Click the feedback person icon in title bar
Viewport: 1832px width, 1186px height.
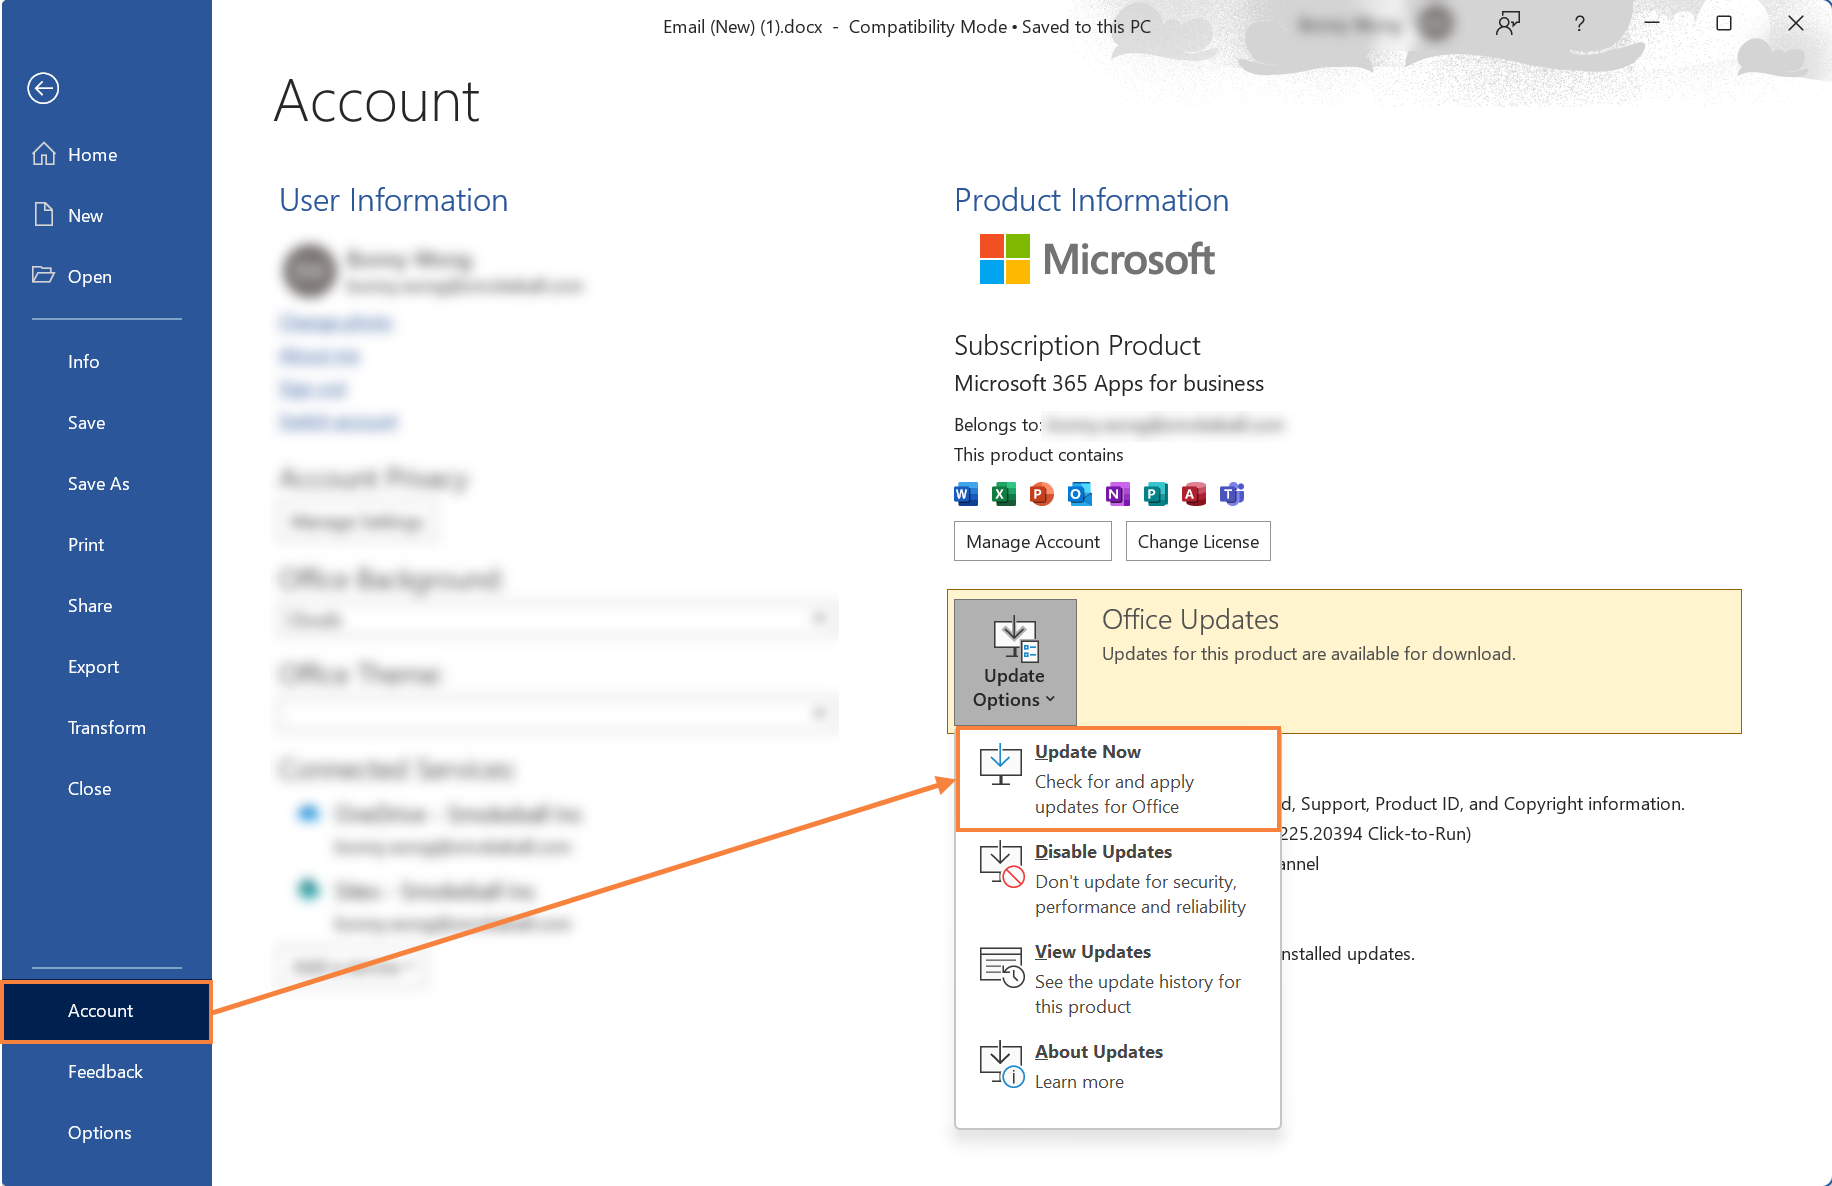click(1508, 23)
